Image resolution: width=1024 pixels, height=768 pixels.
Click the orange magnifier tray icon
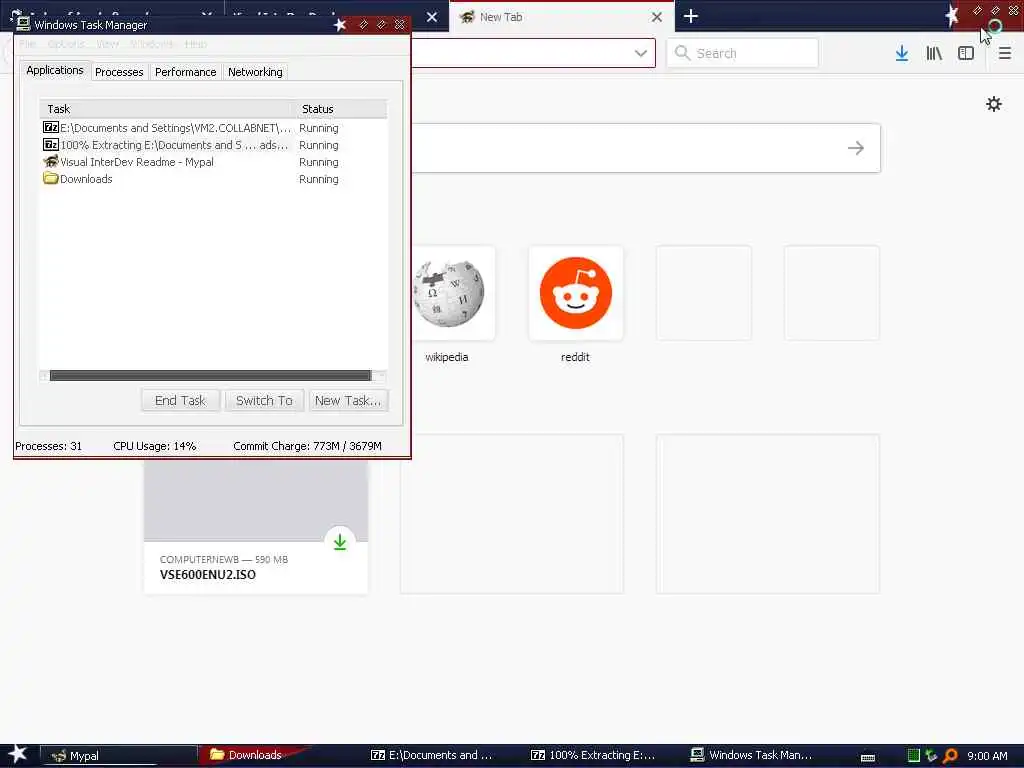point(950,756)
